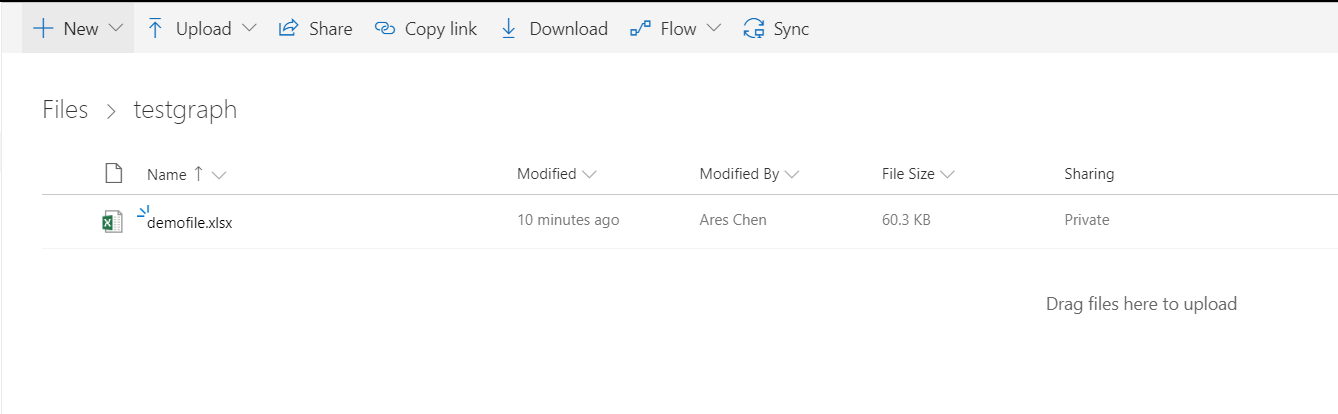Click the file type column header icon
The width and height of the screenshot is (1338, 414).
(x=114, y=174)
